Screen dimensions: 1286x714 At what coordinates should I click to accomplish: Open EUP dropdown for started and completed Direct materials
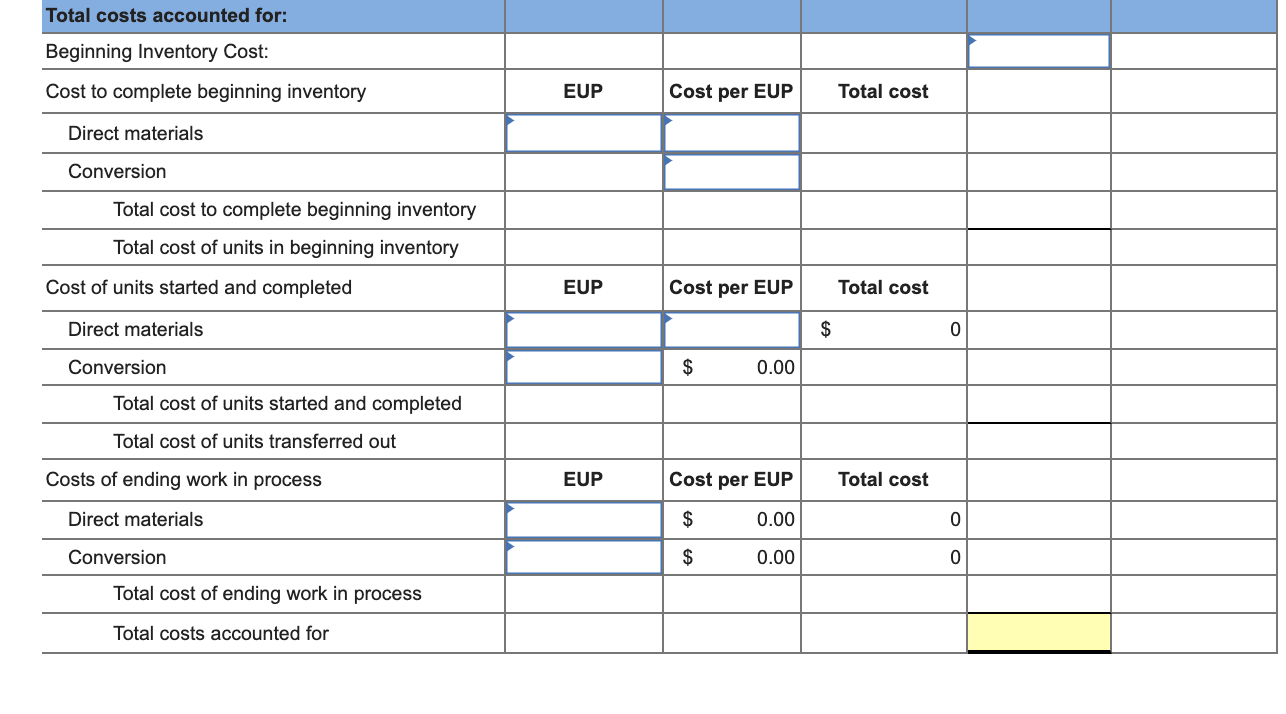pyautogui.click(x=584, y=329)
